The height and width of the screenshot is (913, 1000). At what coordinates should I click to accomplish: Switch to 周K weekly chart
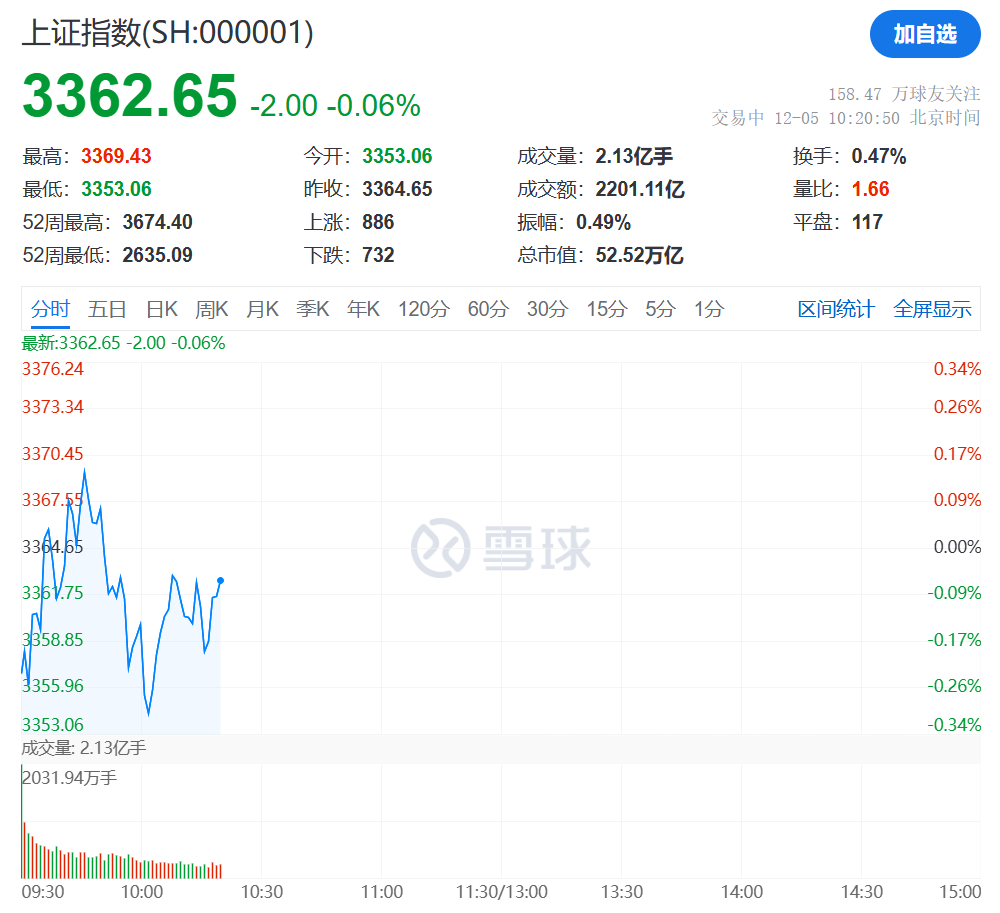tap(211, 309)
